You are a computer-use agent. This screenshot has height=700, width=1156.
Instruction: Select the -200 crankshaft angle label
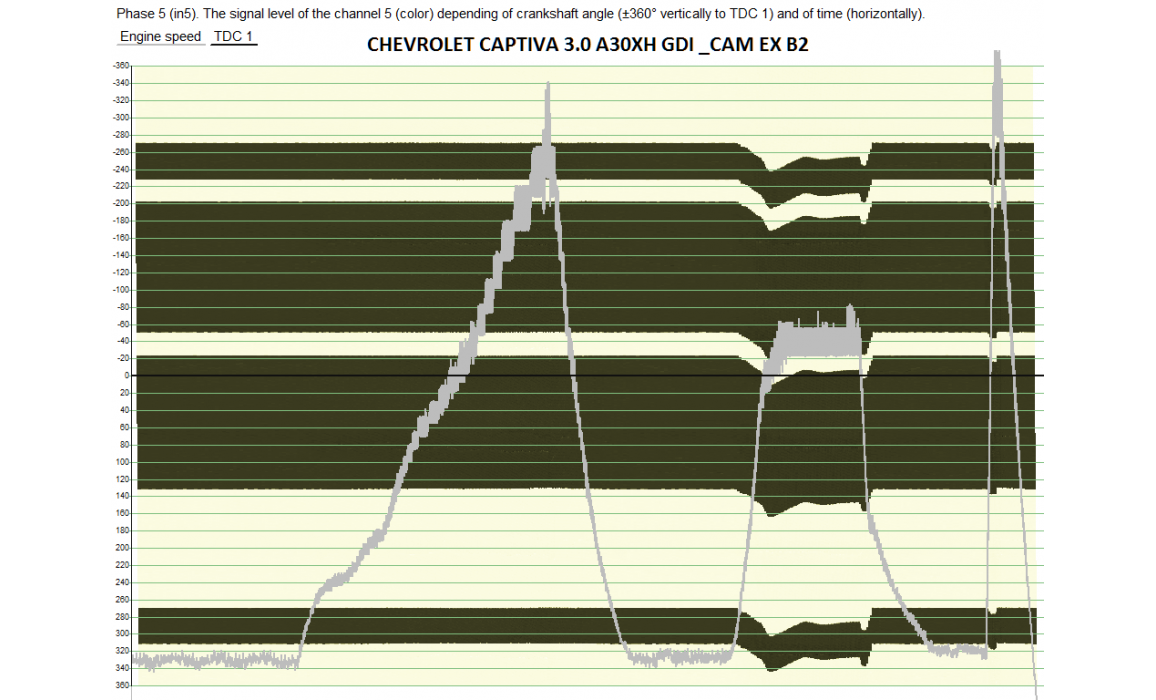[x=121, y=203]
